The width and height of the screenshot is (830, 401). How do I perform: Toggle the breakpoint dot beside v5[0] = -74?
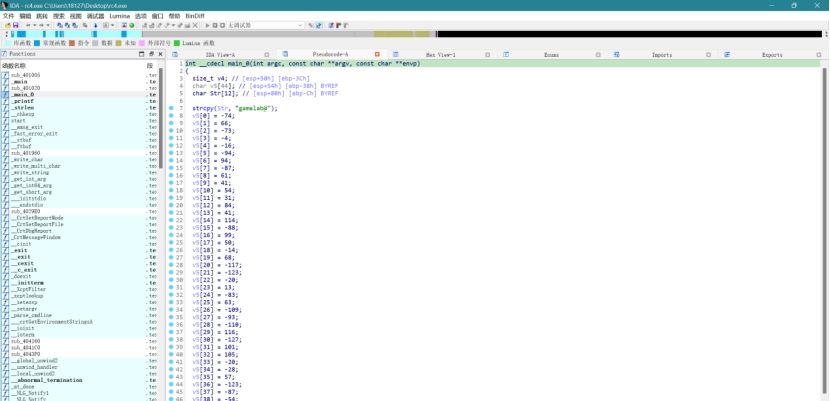172,115
